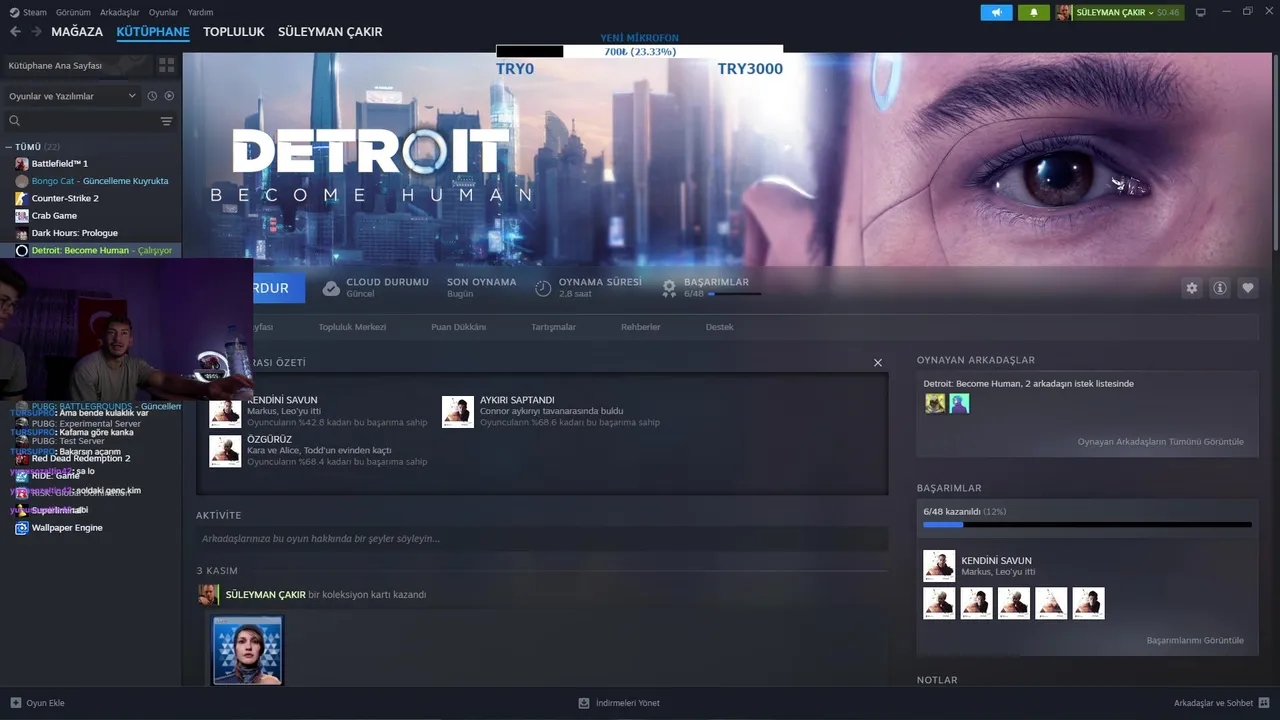Click SÜLEYMAN ÇAKIR name in activity feed
Screen dimensions: 1280x720
266,595
